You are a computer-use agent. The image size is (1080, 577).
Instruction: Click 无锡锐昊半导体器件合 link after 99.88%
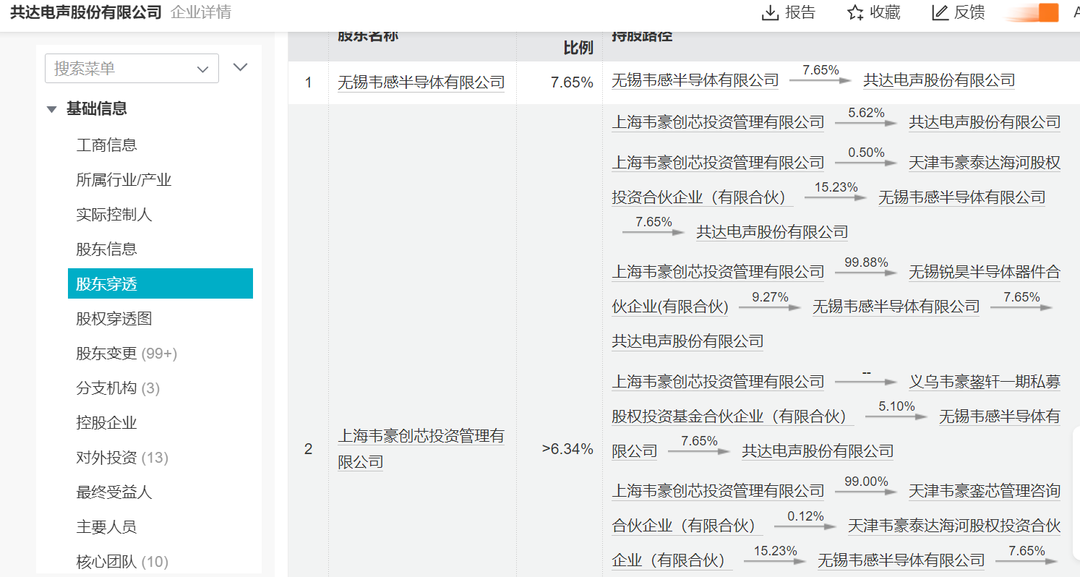[984, 272]
